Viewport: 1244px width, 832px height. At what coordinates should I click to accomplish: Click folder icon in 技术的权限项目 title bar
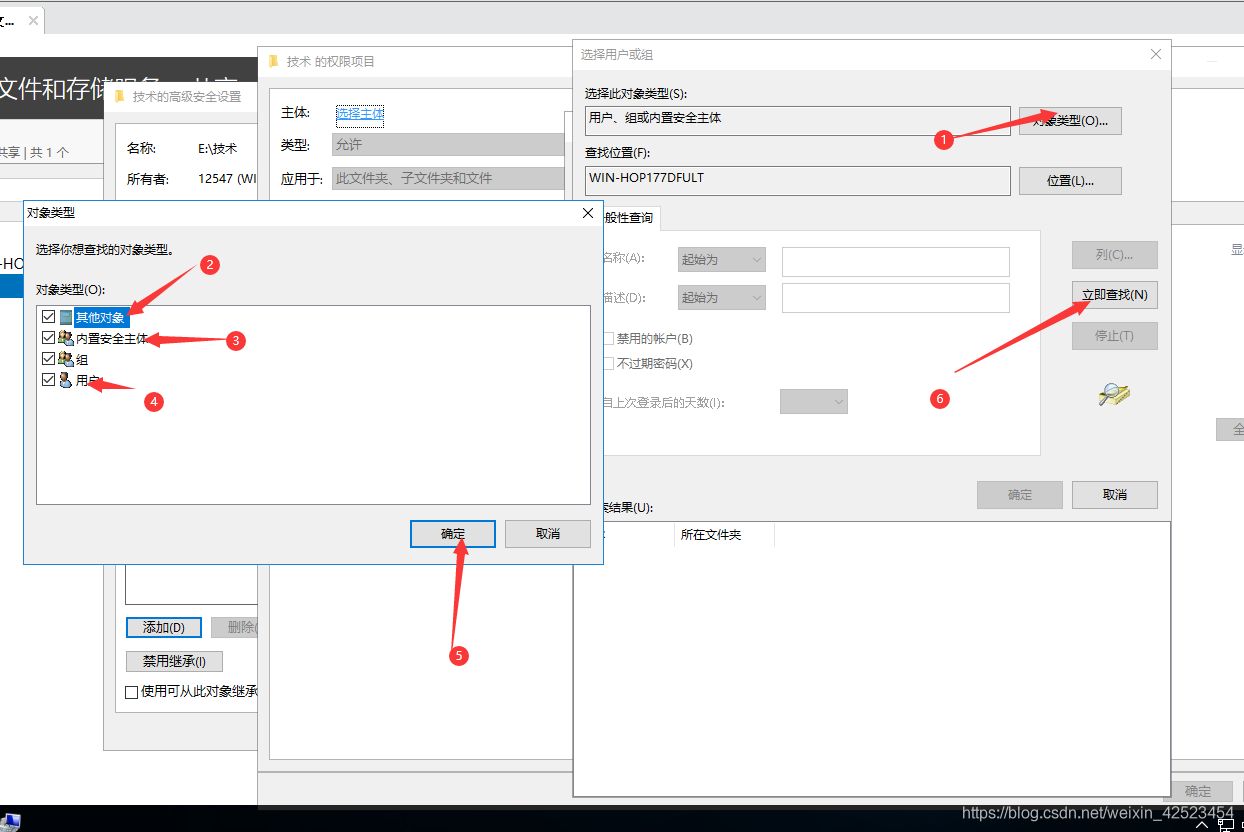click(x=274, y=61)
